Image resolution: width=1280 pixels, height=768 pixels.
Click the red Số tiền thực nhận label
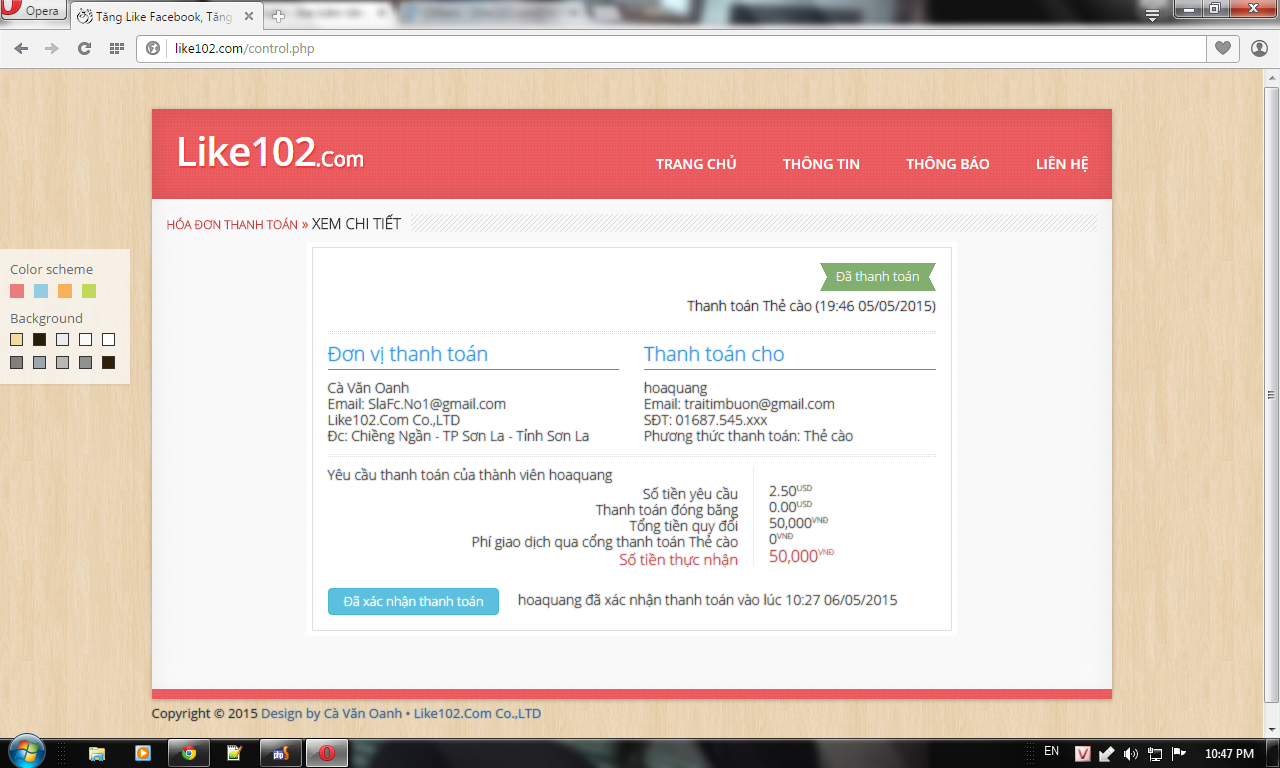click(678, 560)
